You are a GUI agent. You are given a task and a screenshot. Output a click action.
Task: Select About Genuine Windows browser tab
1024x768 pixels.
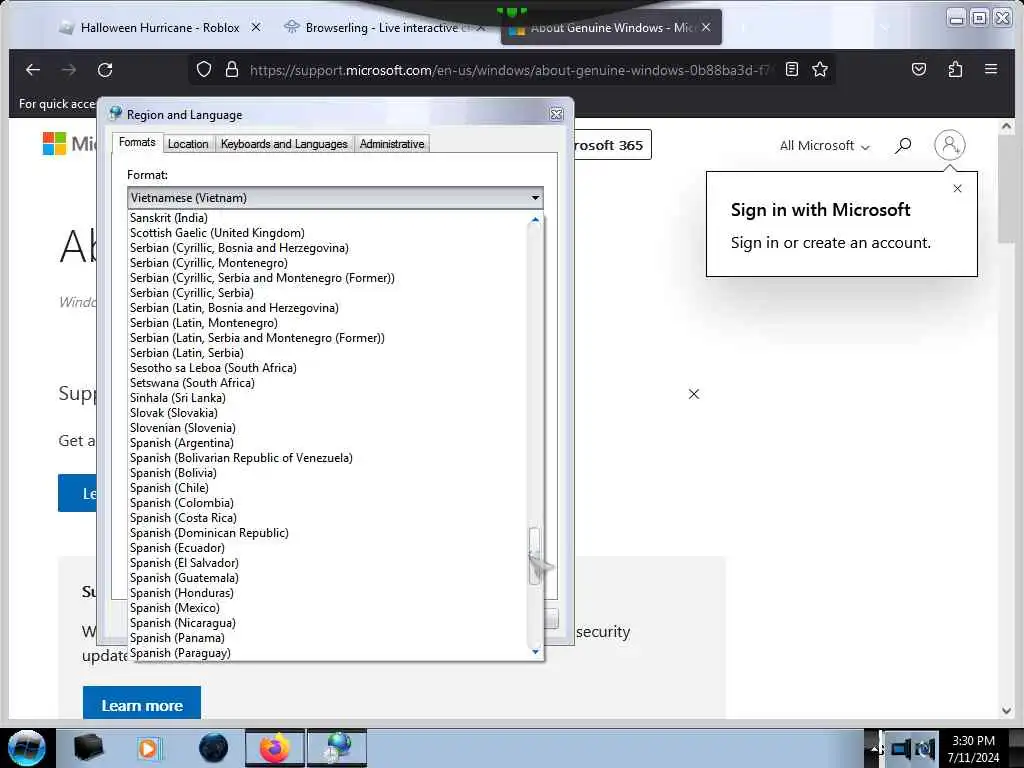(611, 27)
